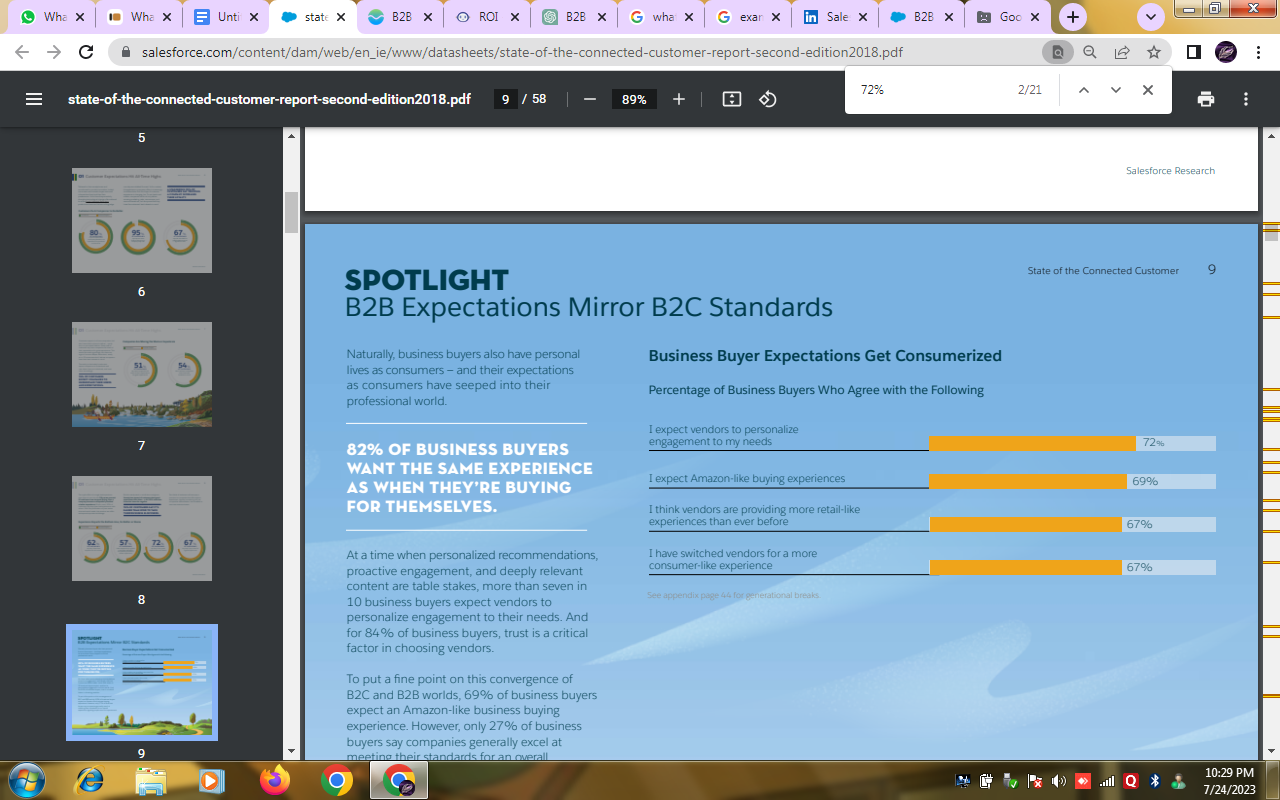Open Windows Explorer folder in taskbar
Viewport: 1280px width, 800px height.
(x=151, y=780)
